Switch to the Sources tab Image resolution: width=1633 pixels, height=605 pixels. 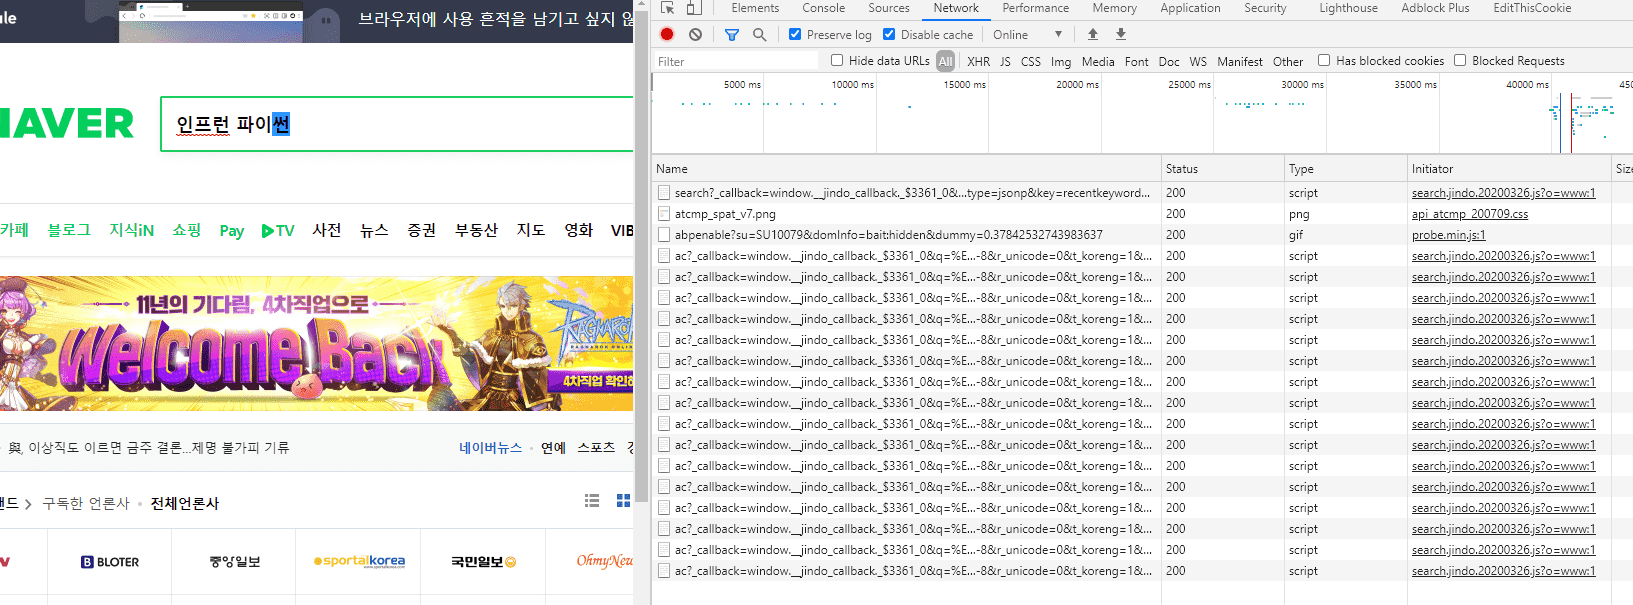(889, 8)
